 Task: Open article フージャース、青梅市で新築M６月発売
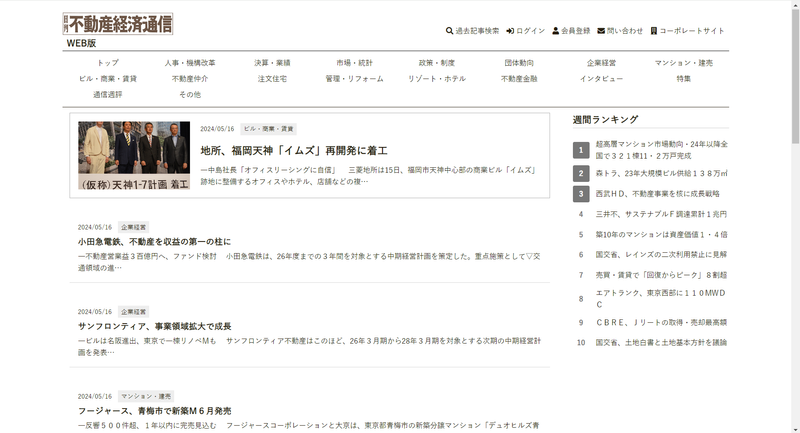click(154, 411)
